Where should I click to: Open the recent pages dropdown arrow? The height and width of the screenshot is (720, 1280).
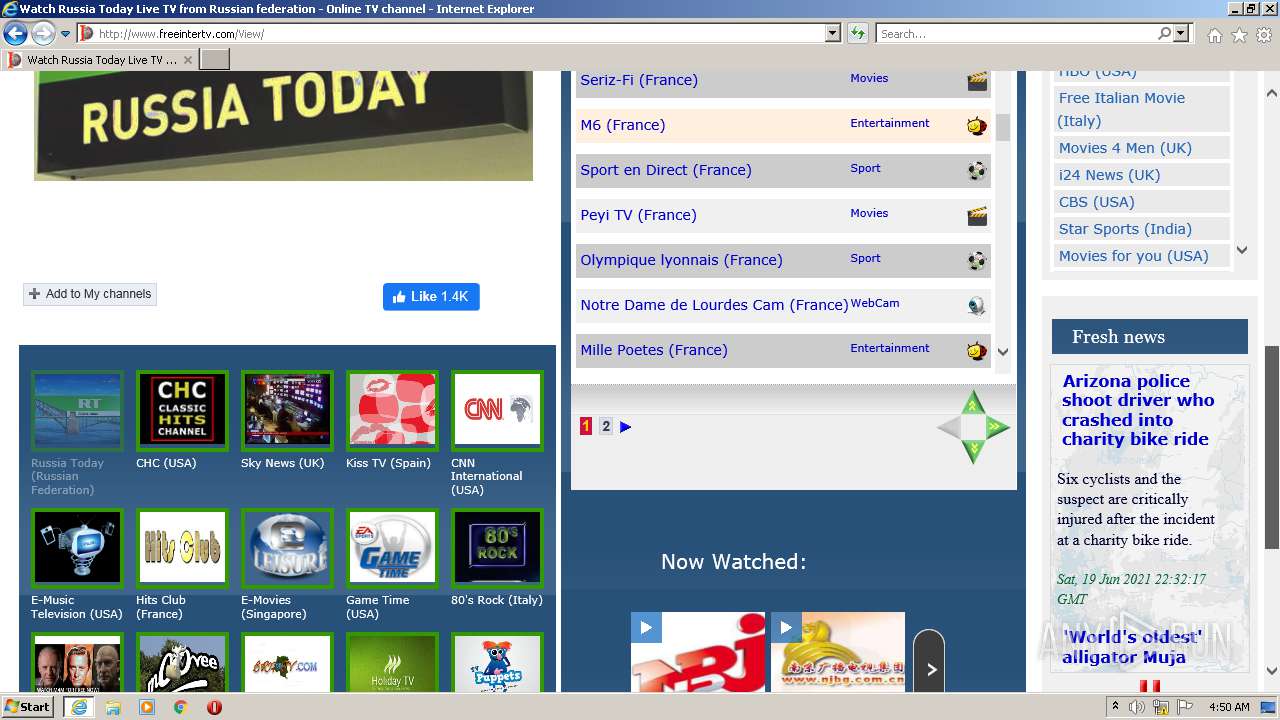[x=66, y=34]
